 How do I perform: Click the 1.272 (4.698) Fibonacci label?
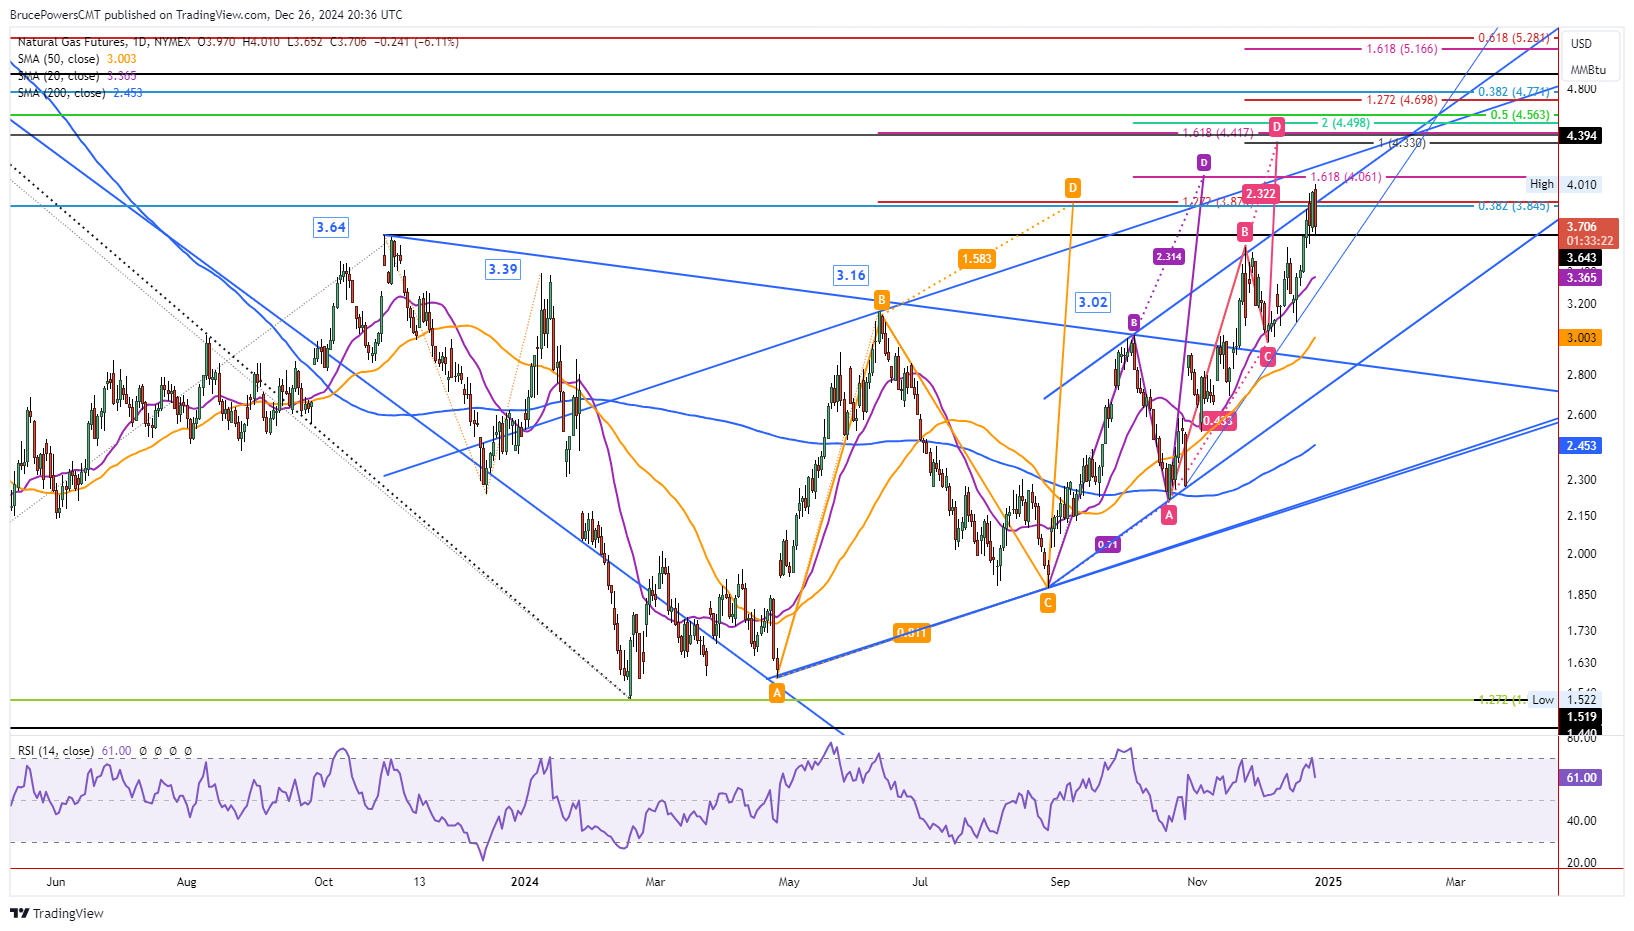pos(1402,100)
